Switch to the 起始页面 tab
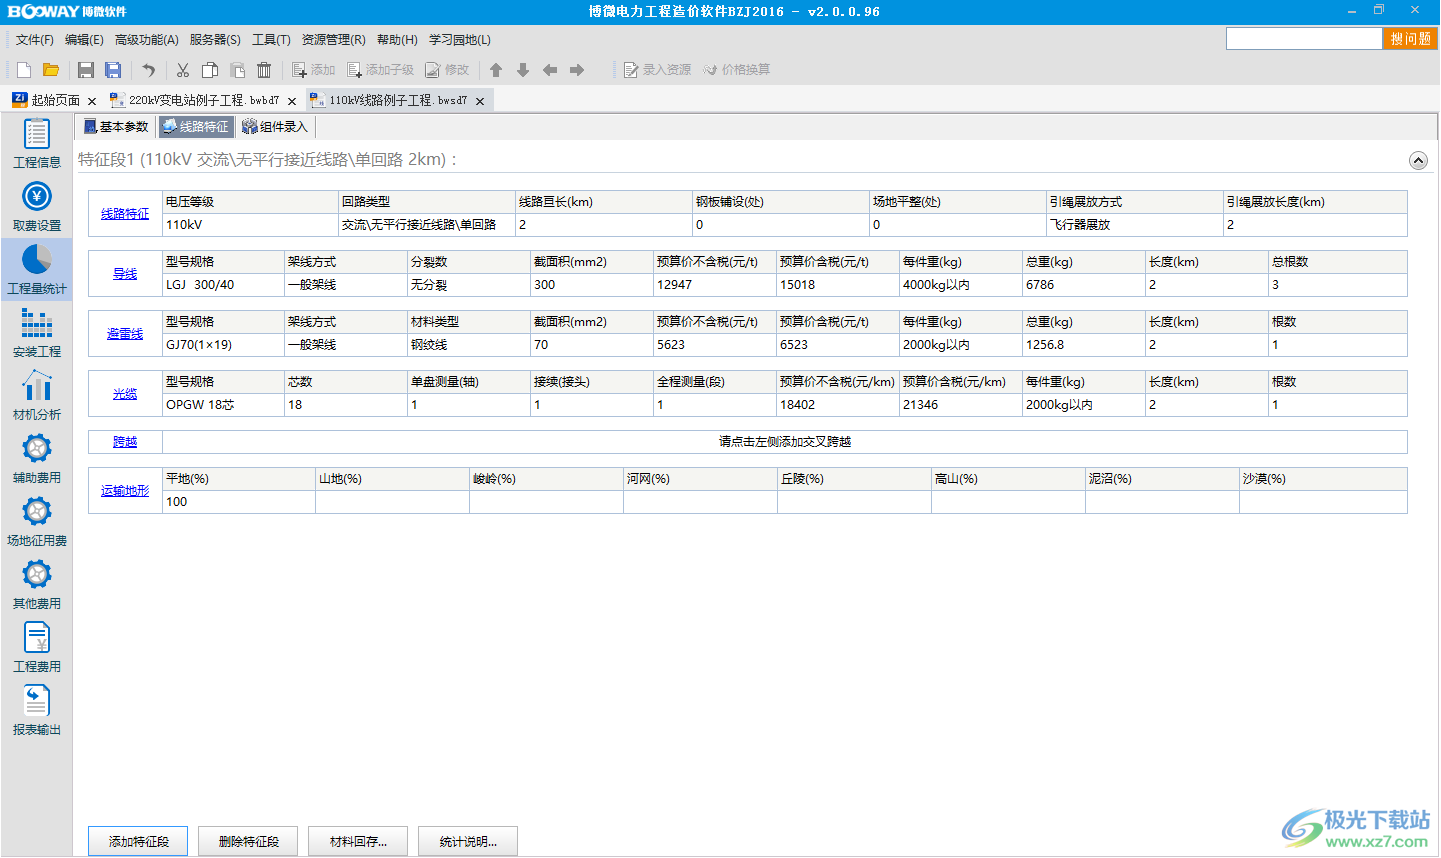Image resolution: width=1441 pixels, height=858 pixels. pos(55,100)
